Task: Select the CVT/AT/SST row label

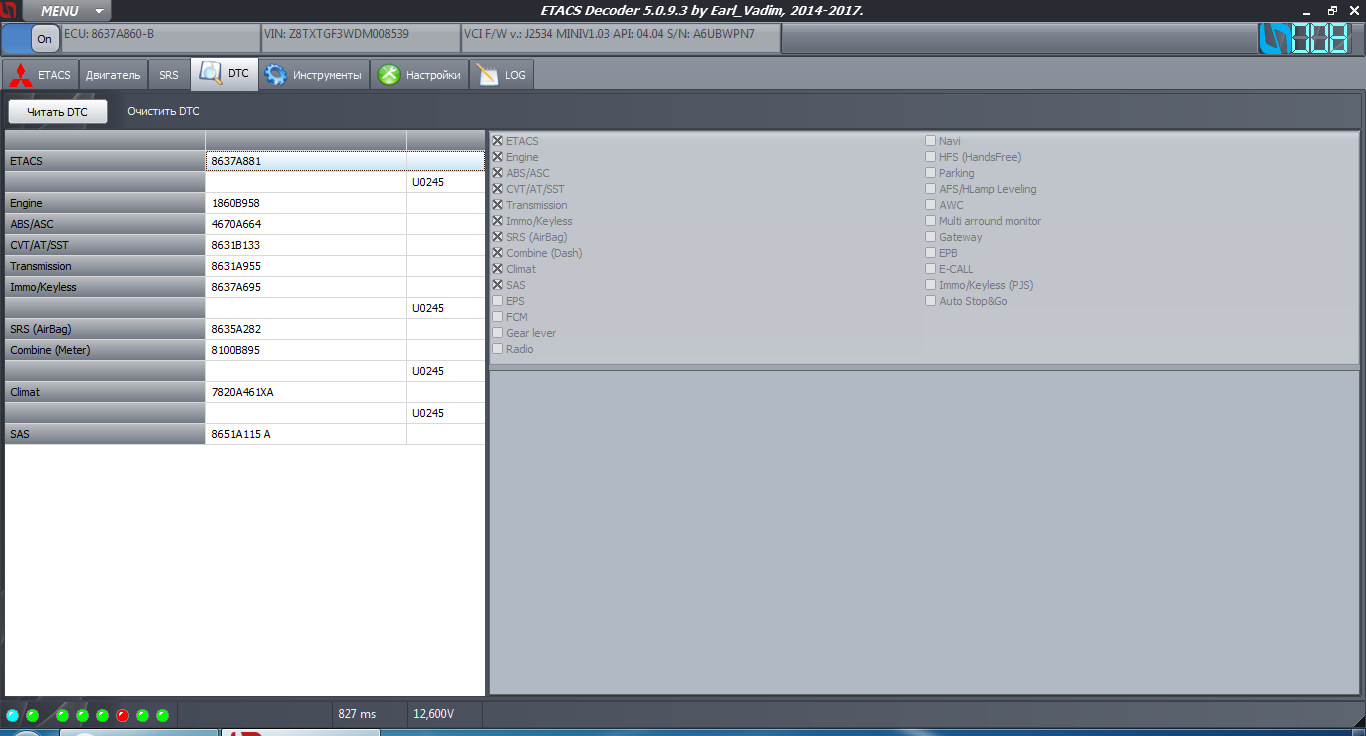Action: 105,245
